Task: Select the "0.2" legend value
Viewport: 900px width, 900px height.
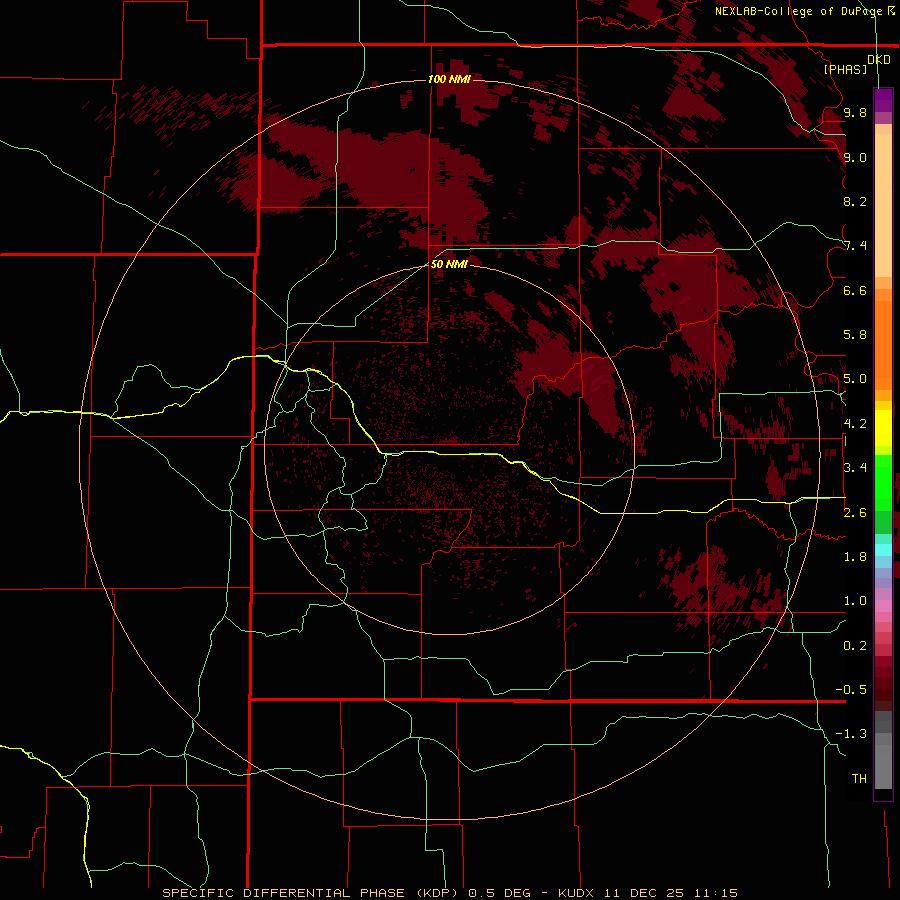Action: [855, 646]
